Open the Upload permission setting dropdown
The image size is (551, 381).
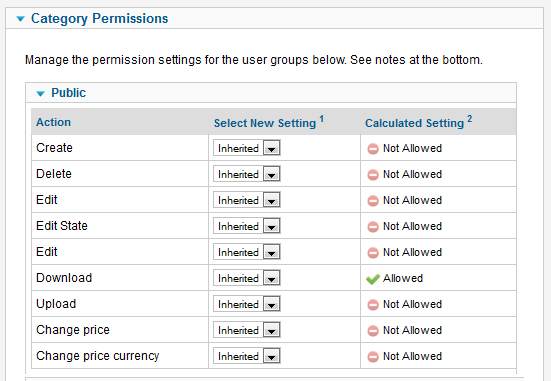pos(247,304)
